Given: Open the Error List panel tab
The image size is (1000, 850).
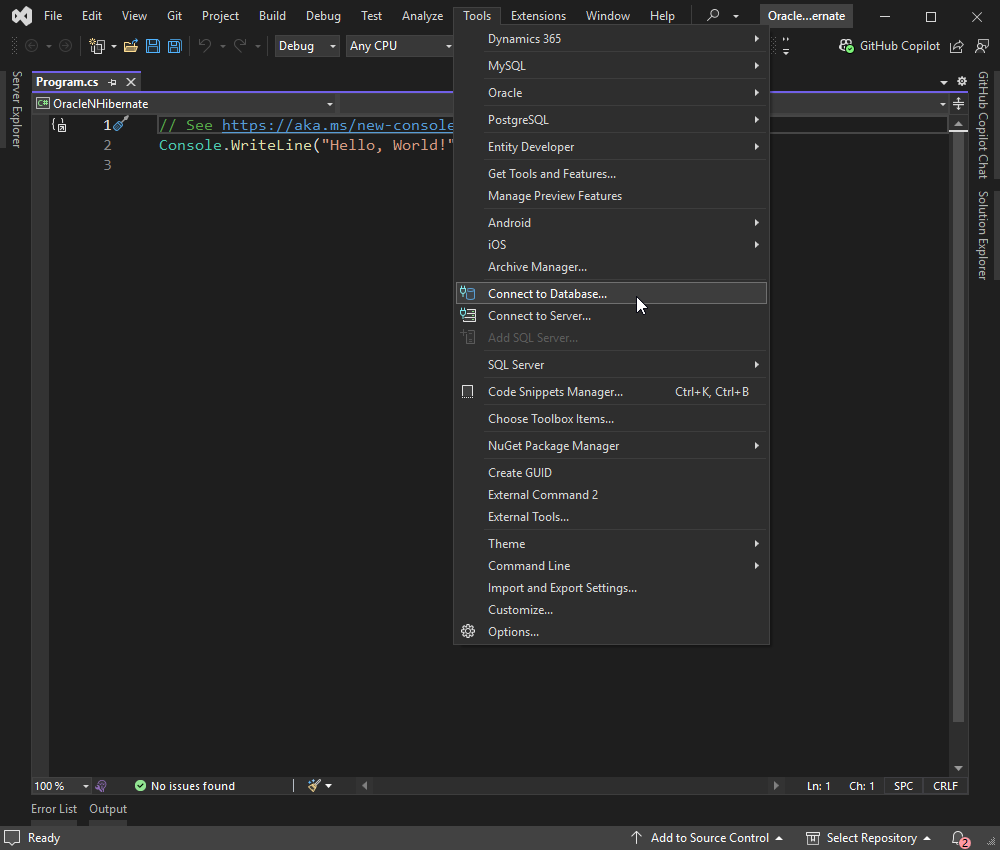Looking at the screenshot, I should tap(54, 809).
